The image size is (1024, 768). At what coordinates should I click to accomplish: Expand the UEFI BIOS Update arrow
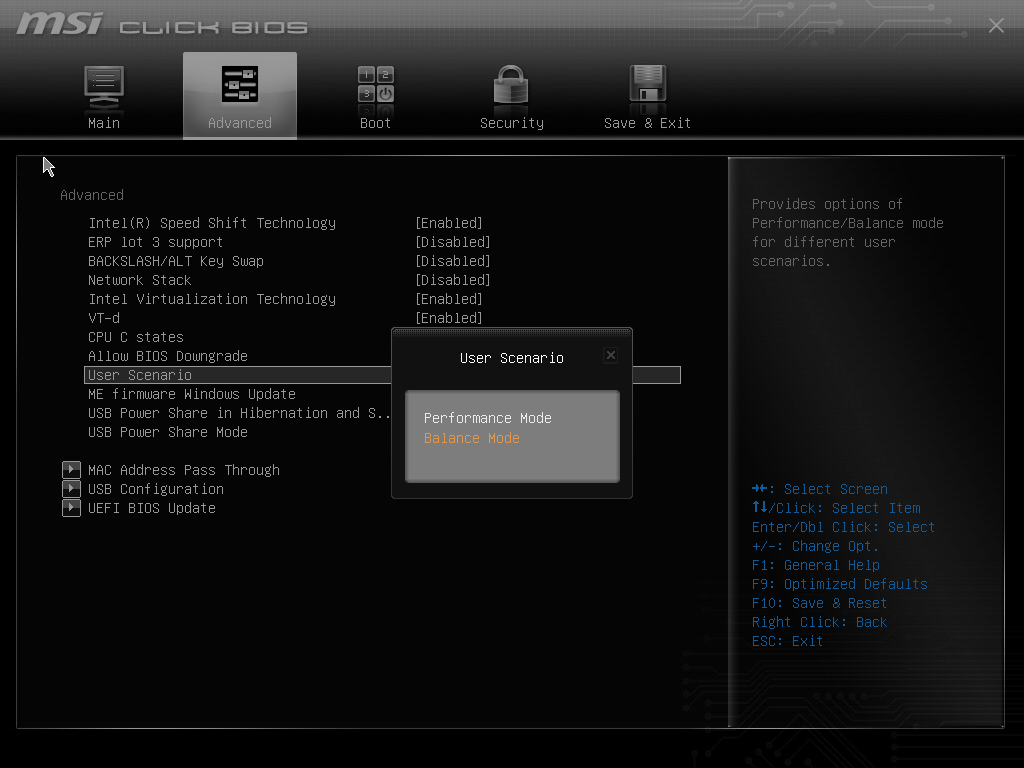pos(71,508)
